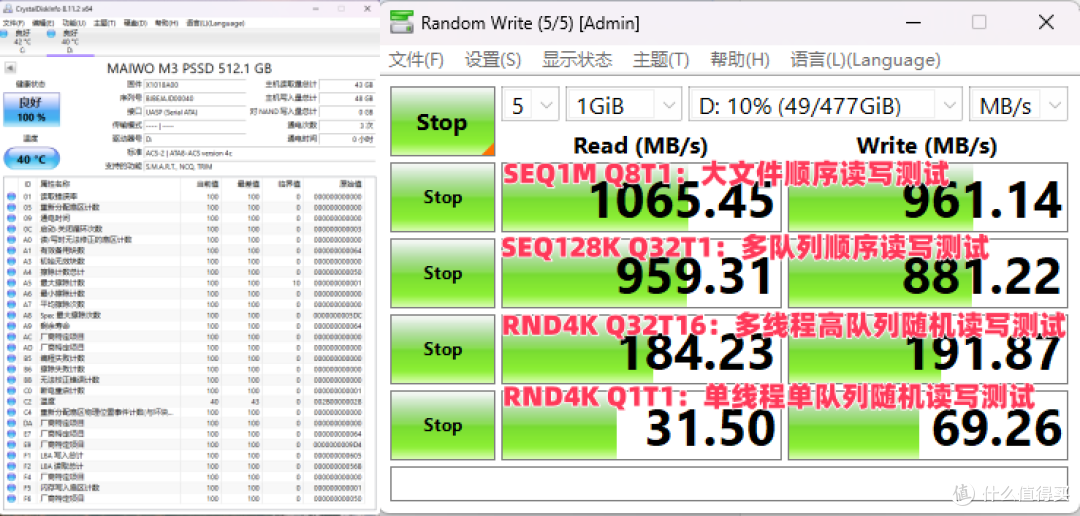
Task: Click status orb for SMART attribute A9
Action: [10, 326]
